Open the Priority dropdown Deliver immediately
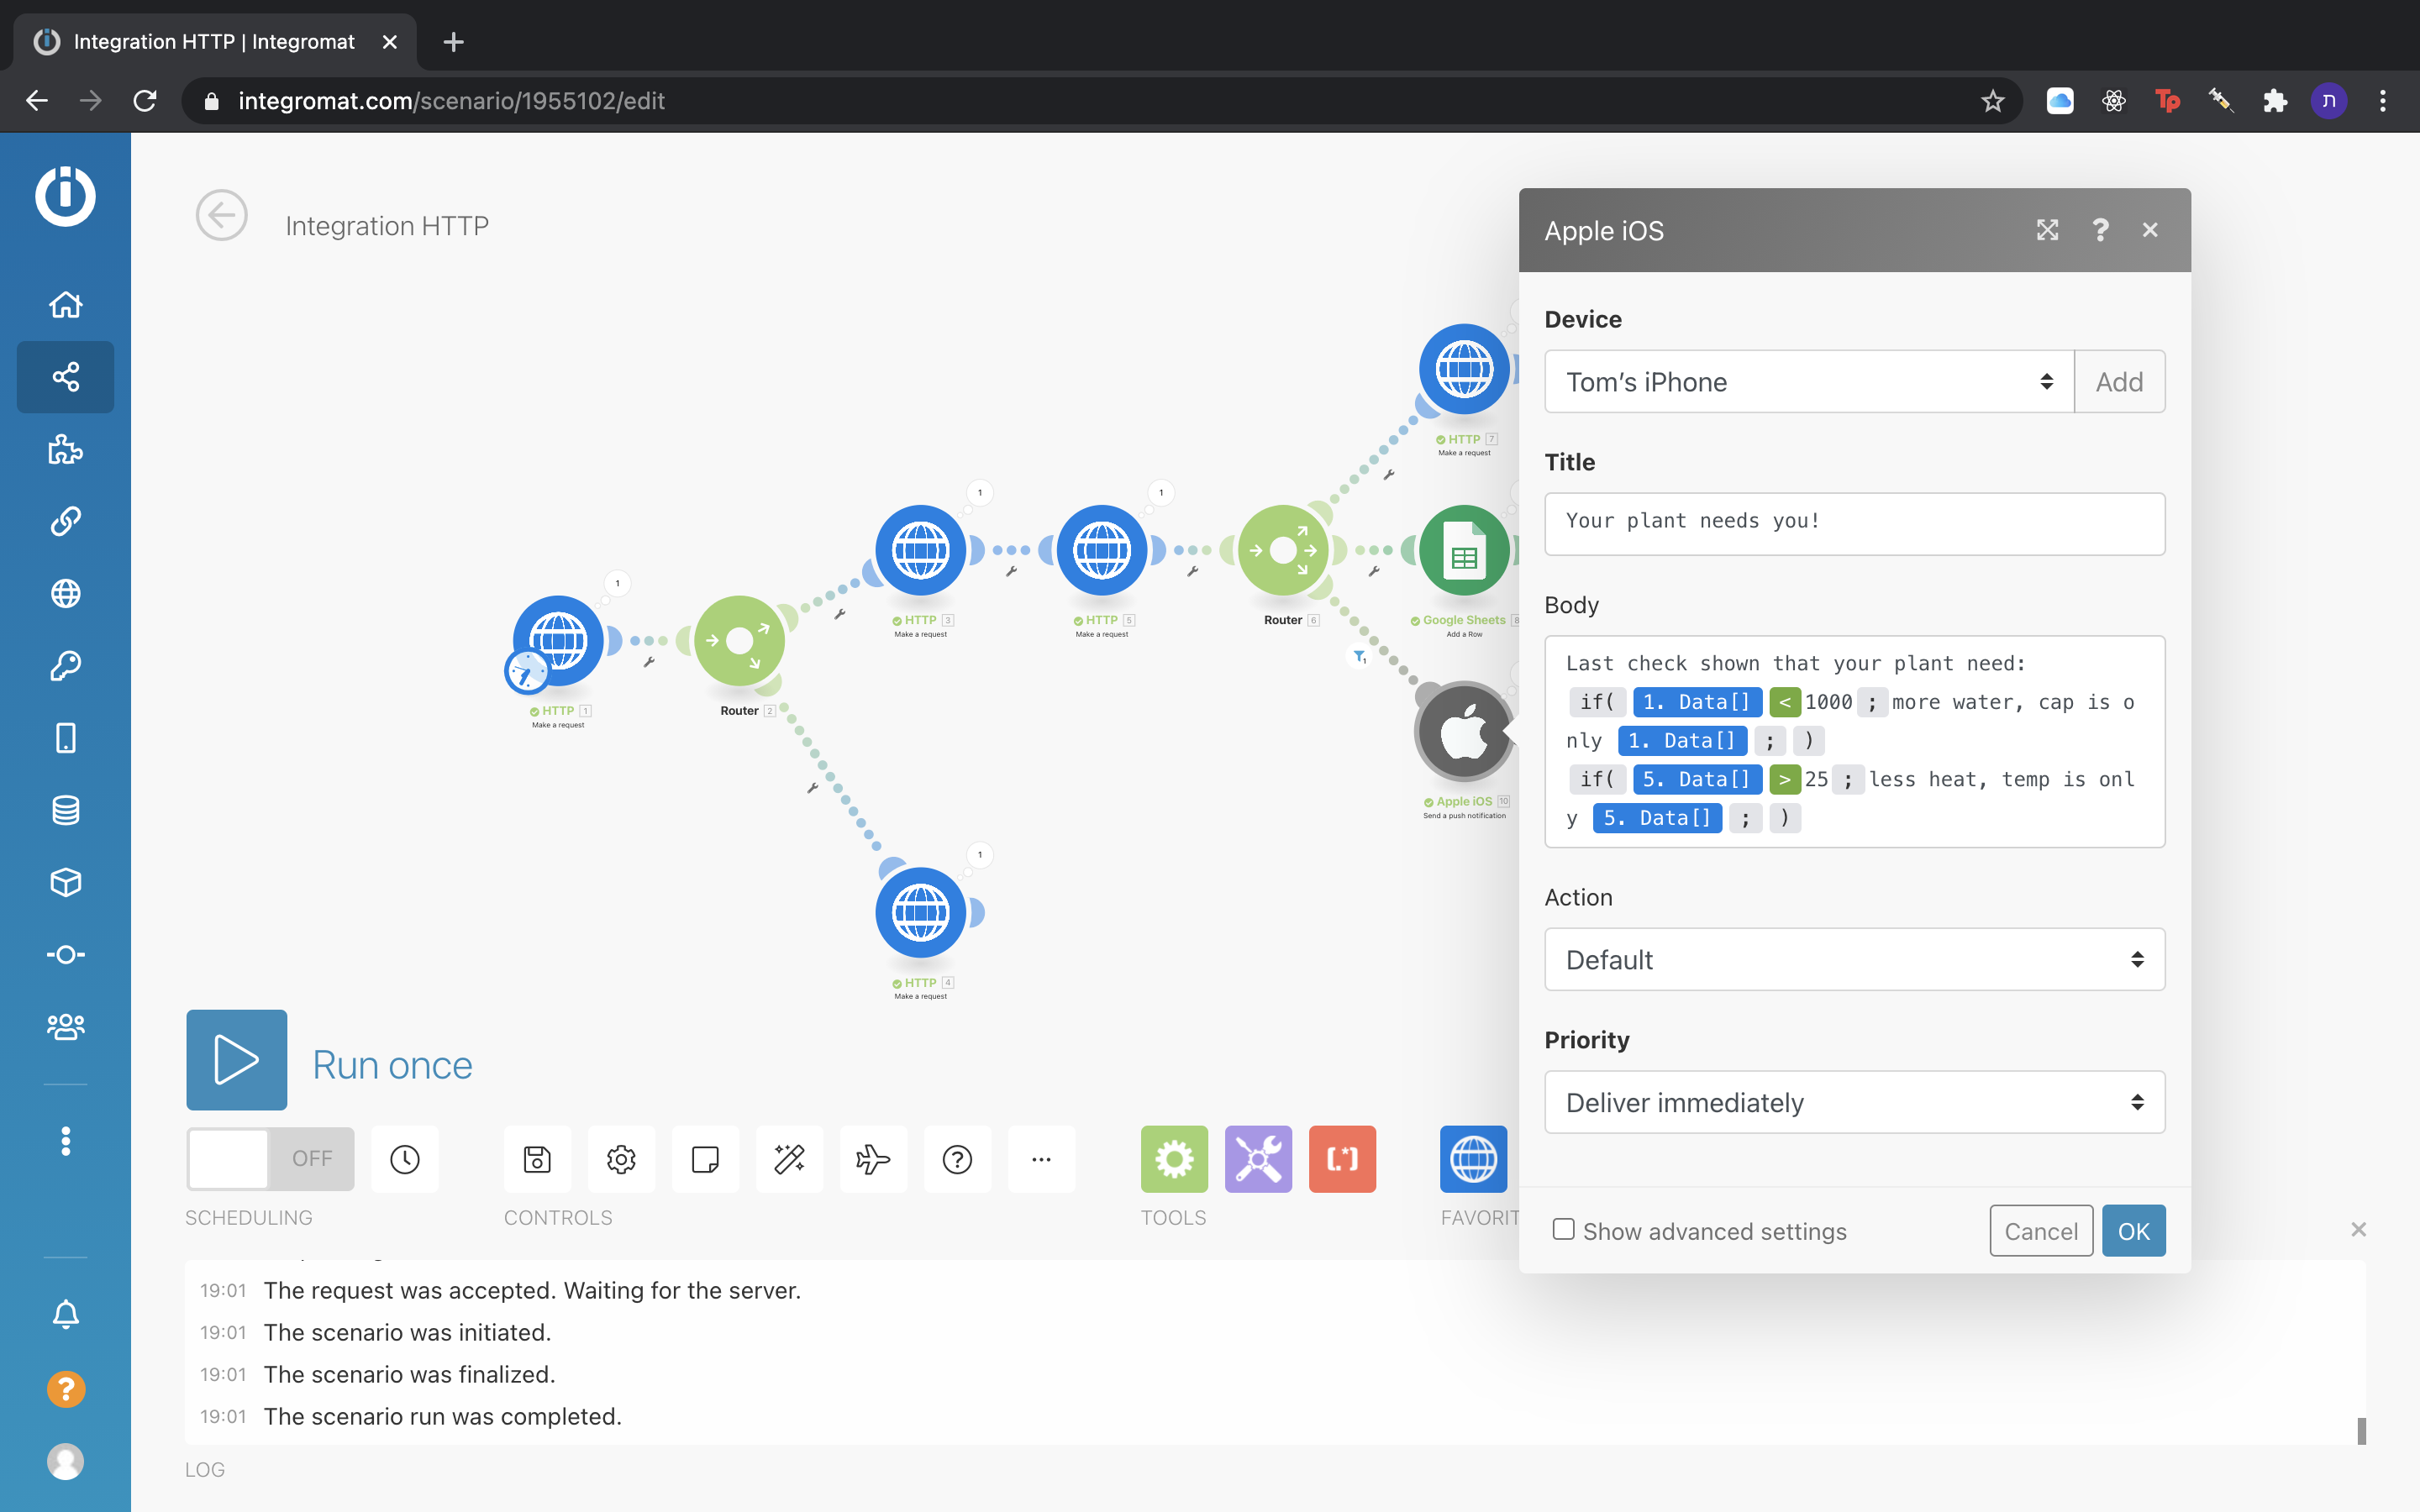This screenshot has height=1512, width=2420. pyautogui.click(x=1854, y=1102)
